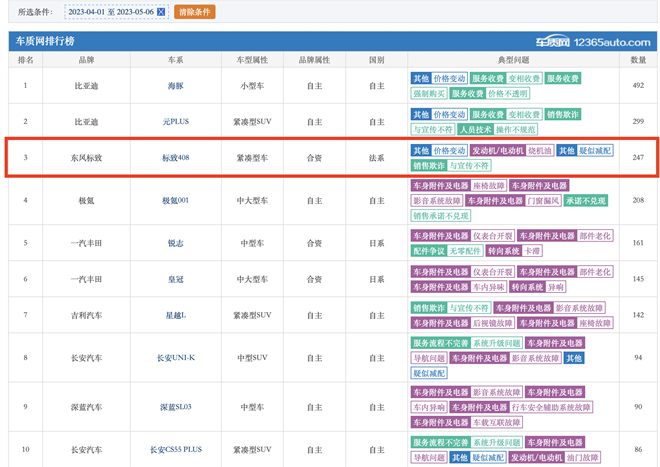Click the 法系 country cell
660x467 pixels.
pos(376,158)
